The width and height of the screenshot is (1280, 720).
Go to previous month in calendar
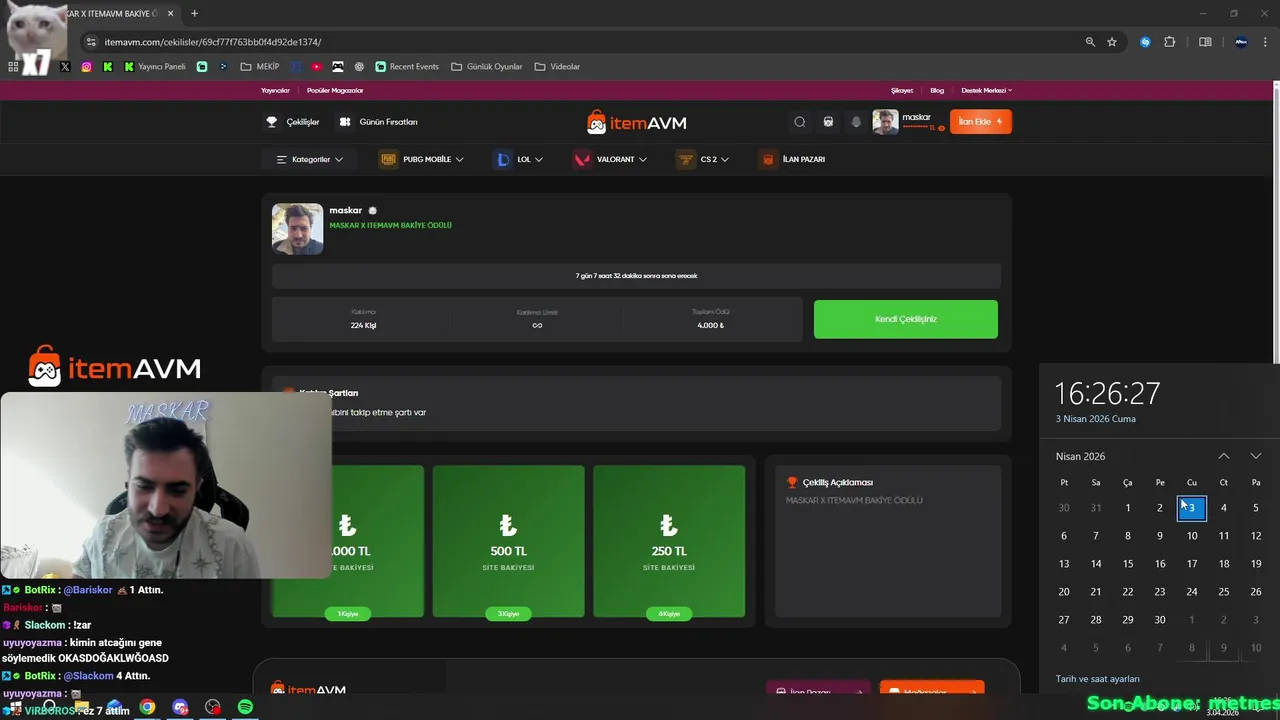pos(1224,456)
